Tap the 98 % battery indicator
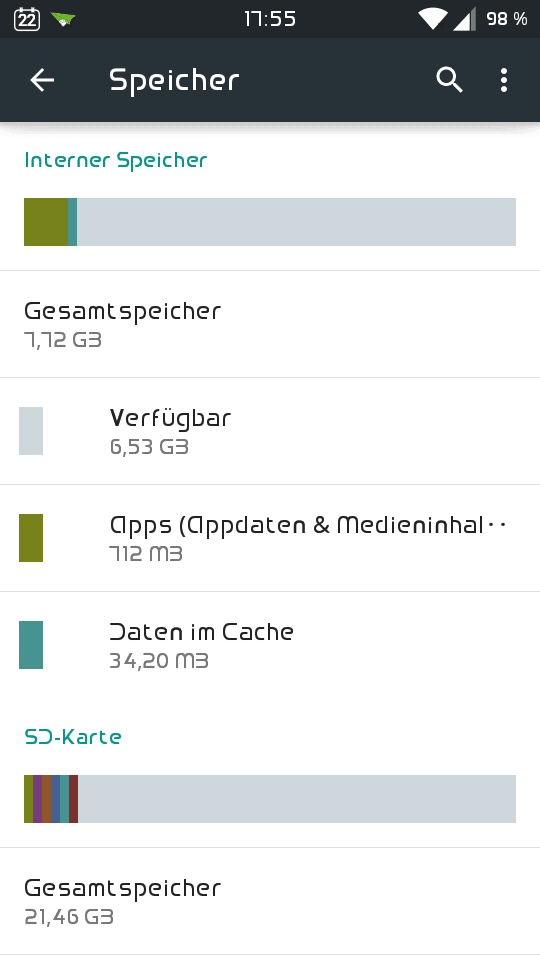The height and width of the screenshot is (960, 540). coord(507,19)
